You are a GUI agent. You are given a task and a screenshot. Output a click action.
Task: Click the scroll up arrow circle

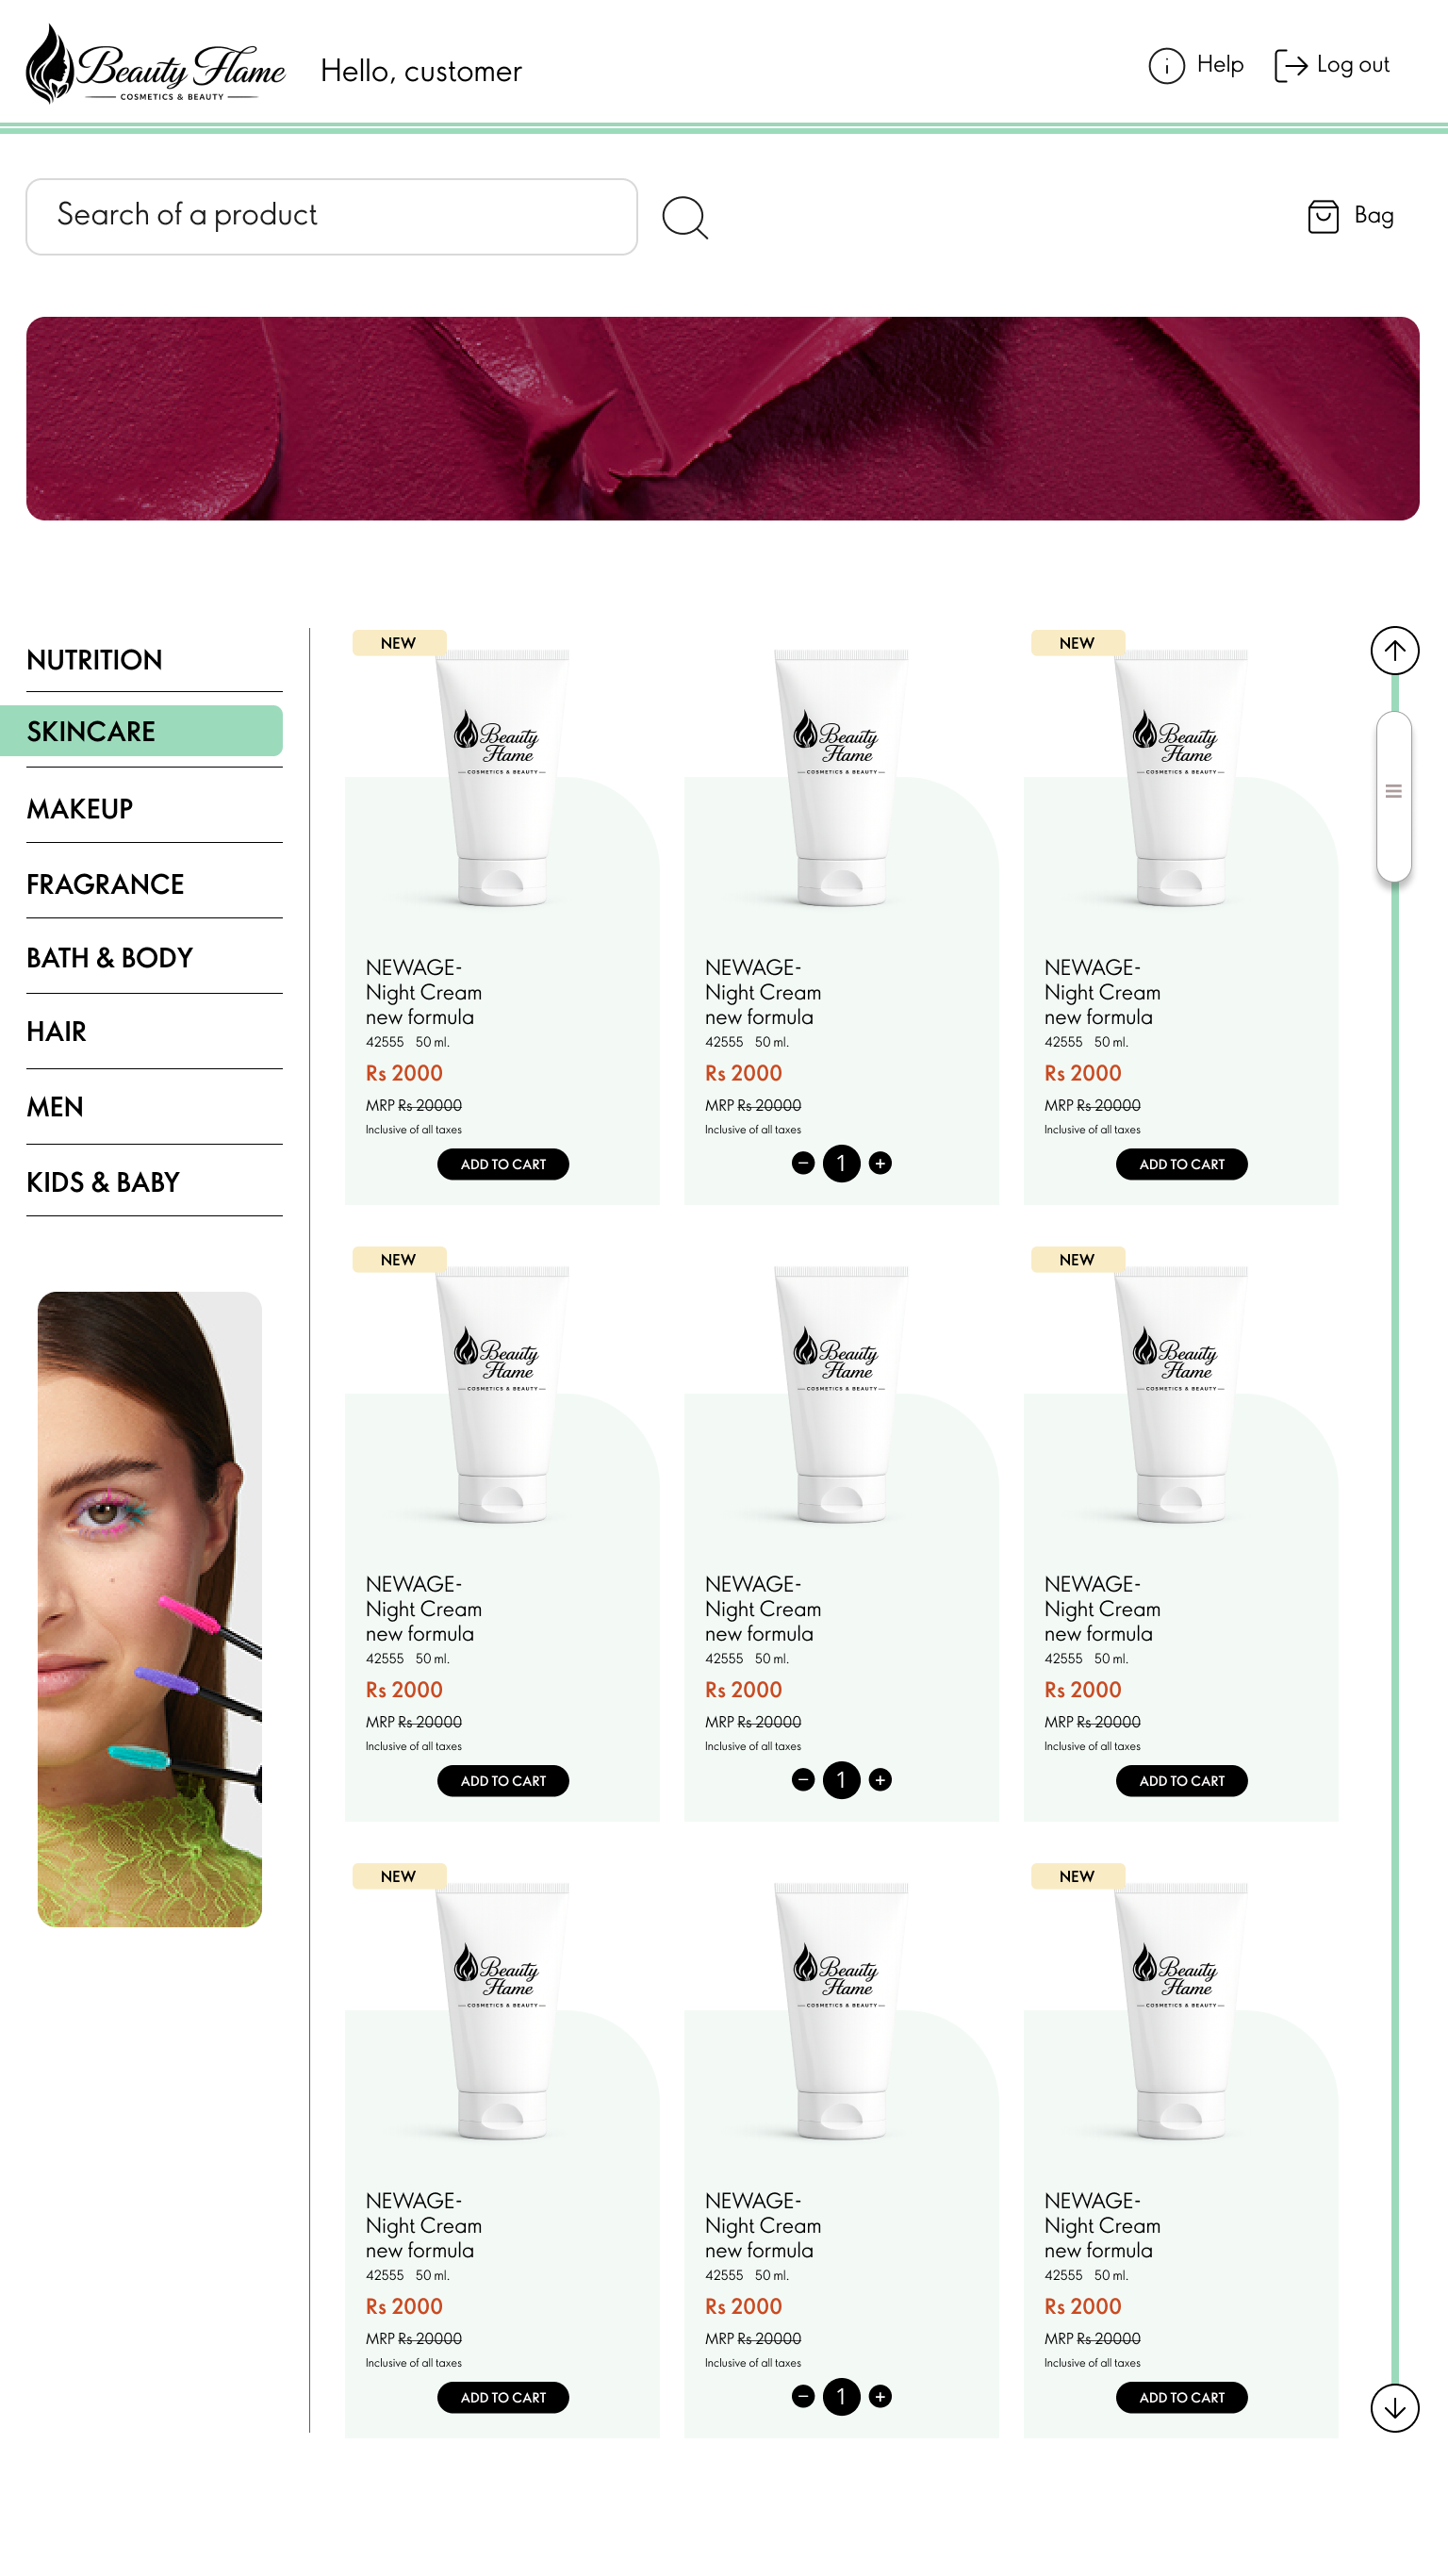point(1394,651)
